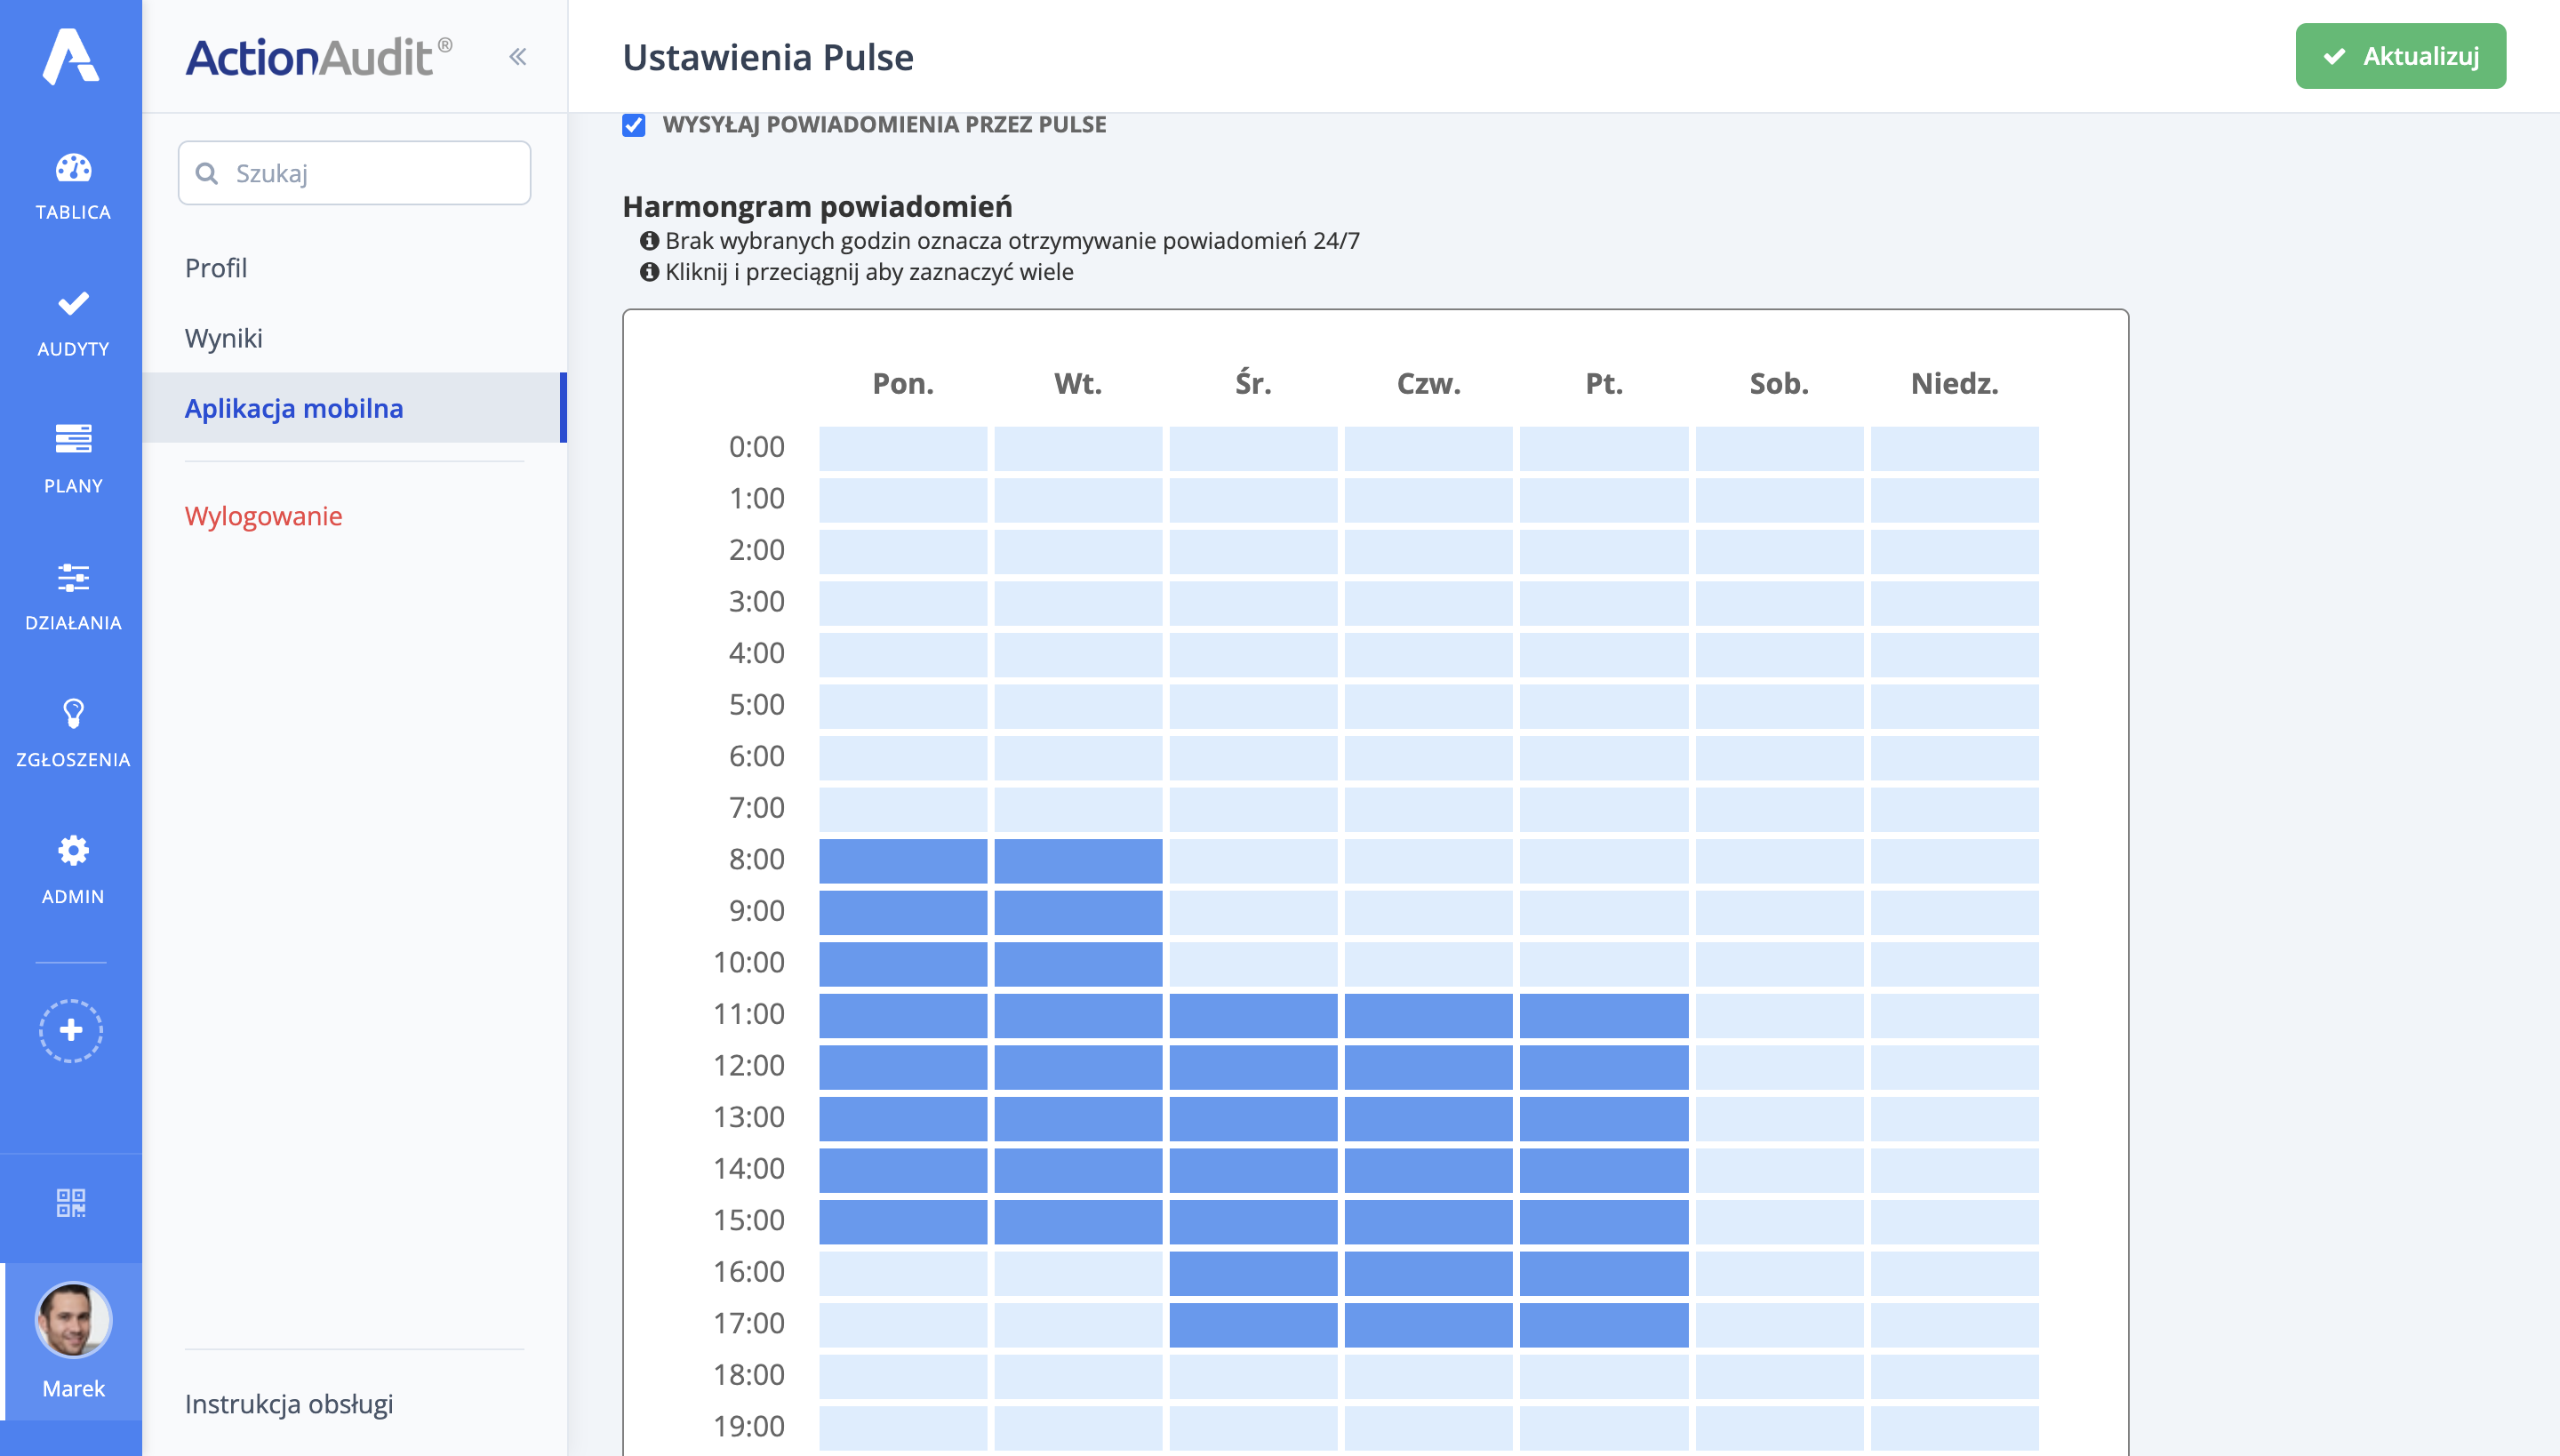Open Wyniki menu item

224,338
